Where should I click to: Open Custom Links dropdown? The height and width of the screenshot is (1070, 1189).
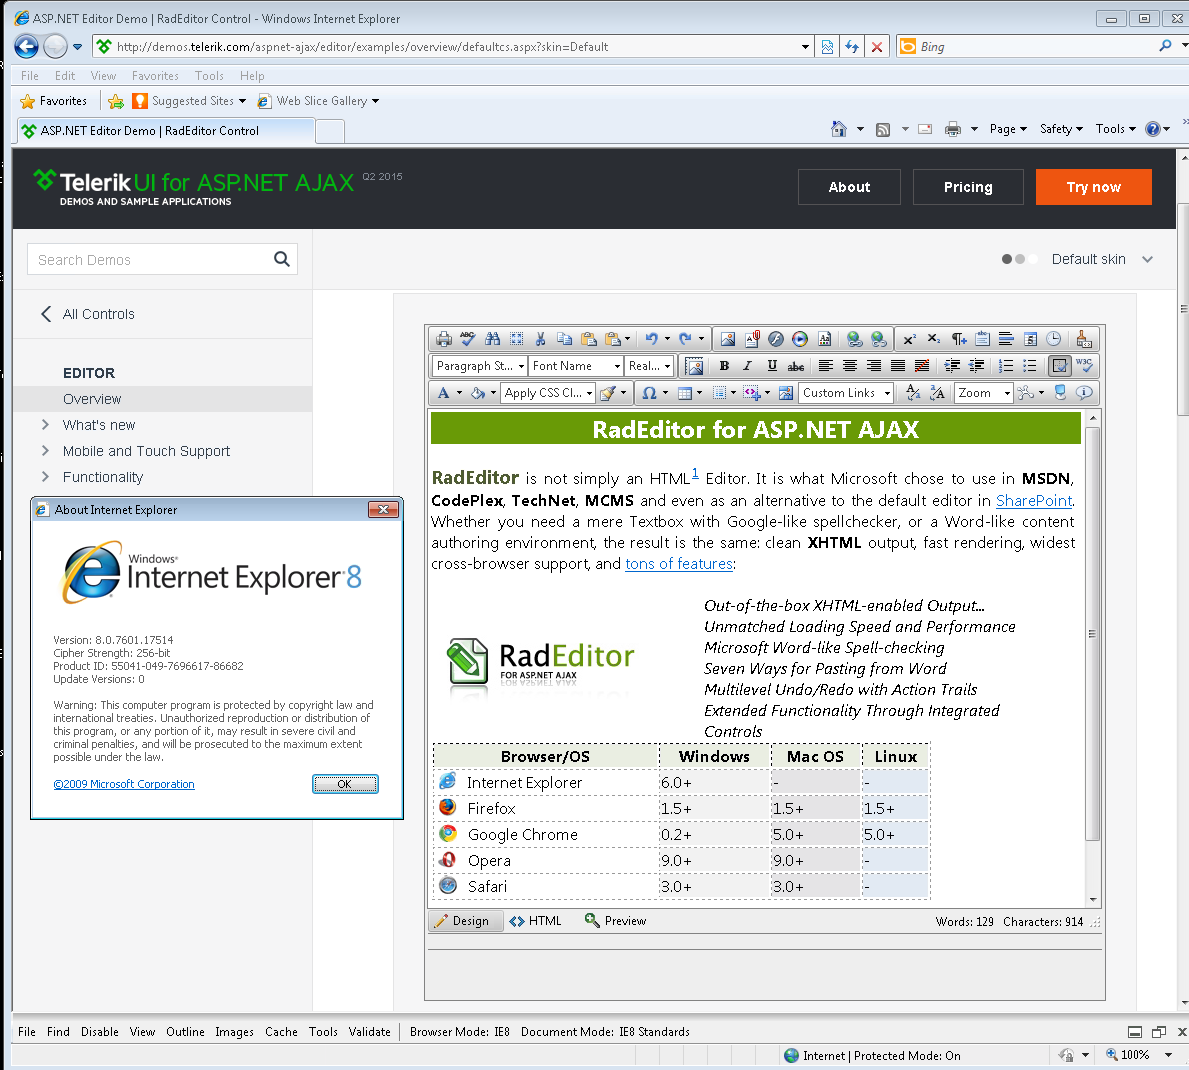click(x=847, y=393)
